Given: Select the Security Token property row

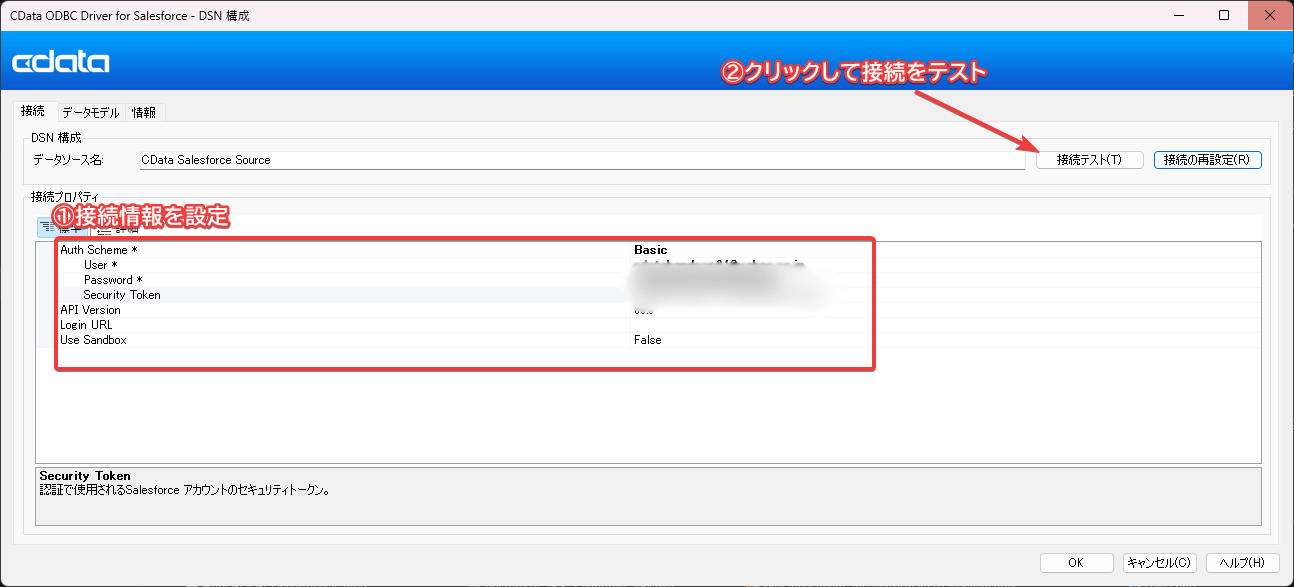Looking at the screenshot, I should 648,295.
